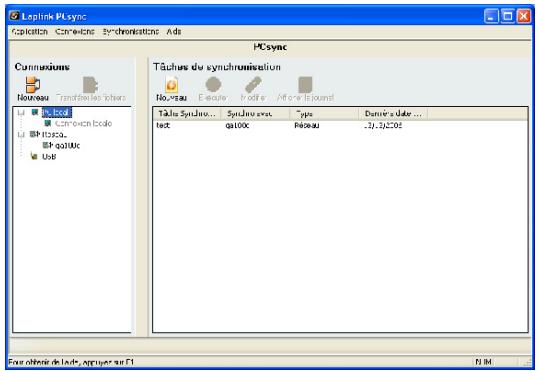Open the Application menu
The width and height of the screenshot is (537, 371).
pyautogui.click(x=29, y=32)
